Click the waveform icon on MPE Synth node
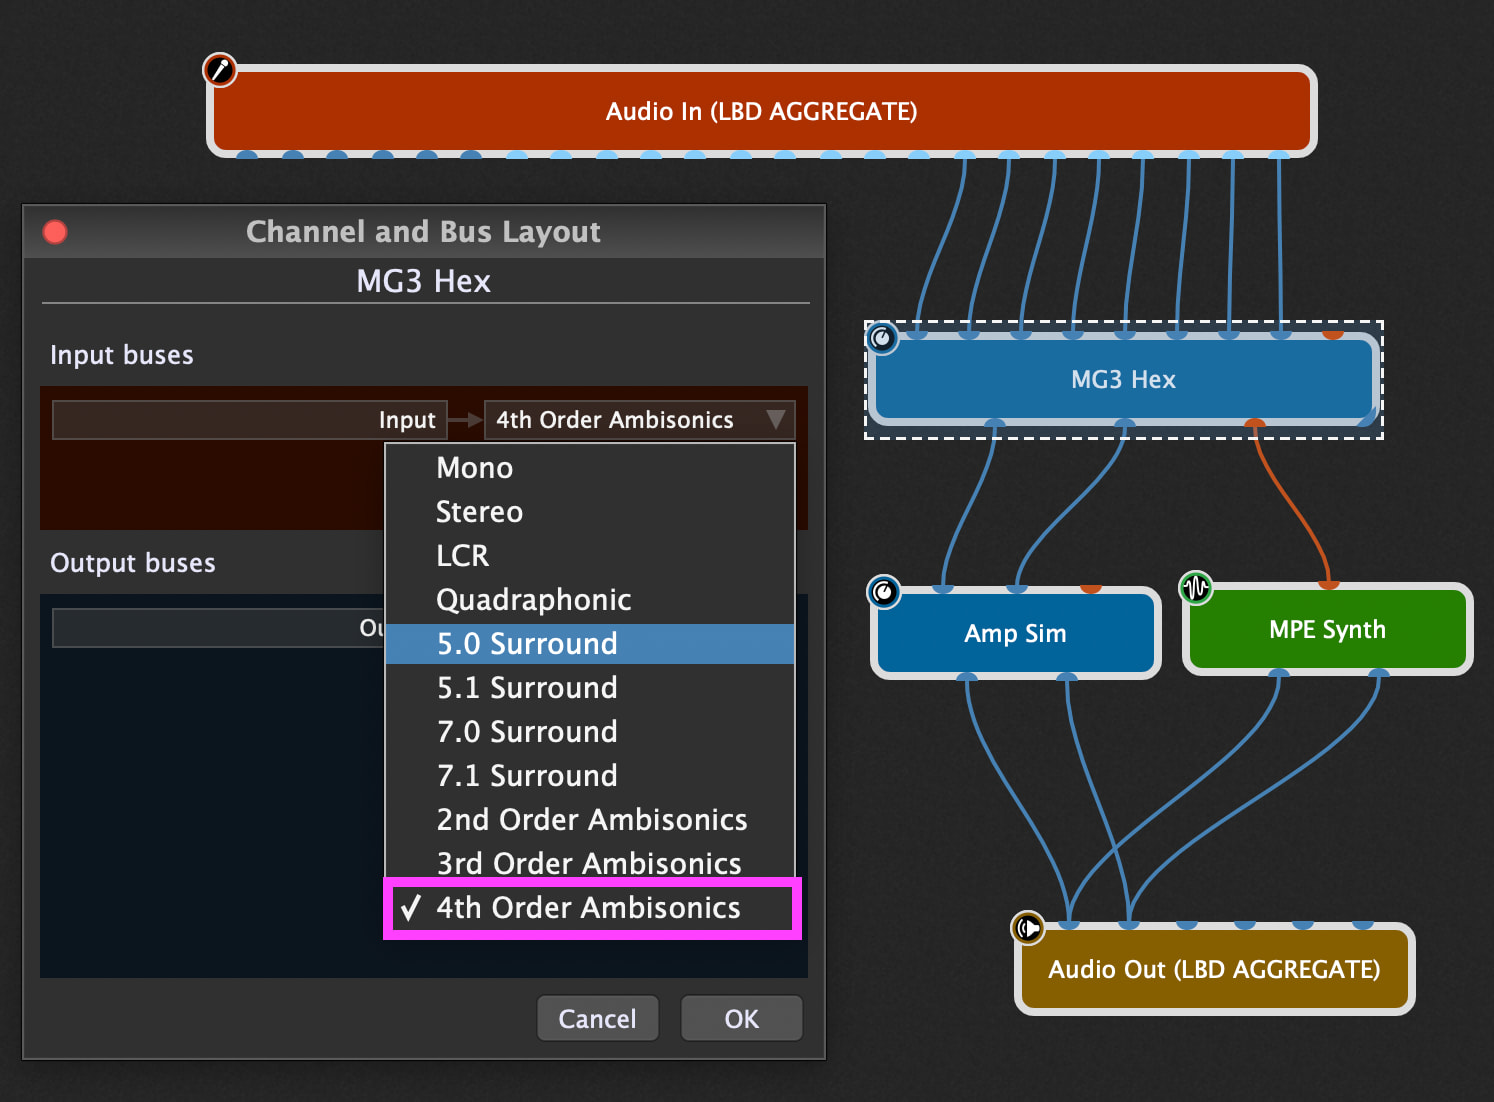Viewport: 1494px width, 1102px height. click(1196, 588)
